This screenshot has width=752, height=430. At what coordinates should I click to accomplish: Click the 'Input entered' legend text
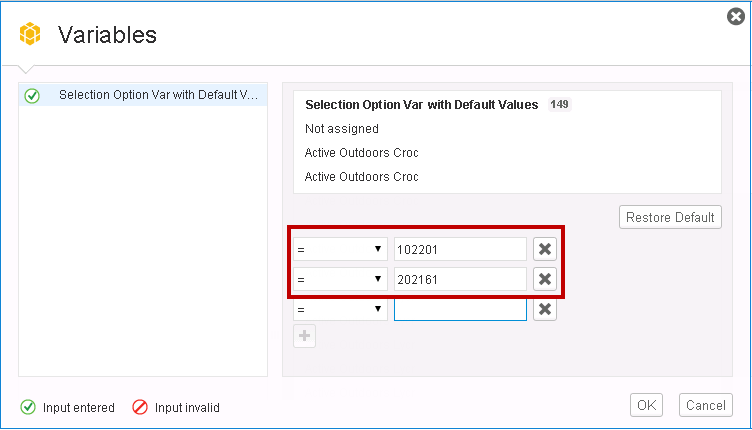click(x=79, y=407)
